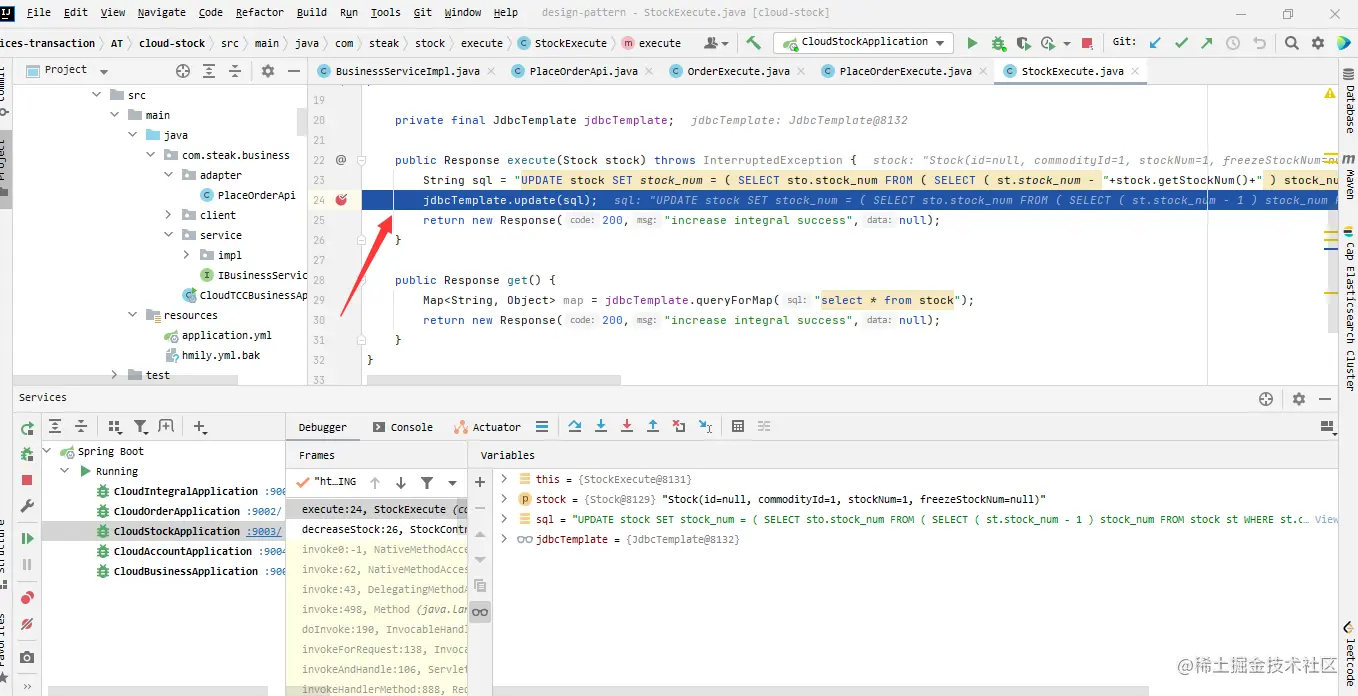
Task: Switch to the Console tab
Action: 402,427
